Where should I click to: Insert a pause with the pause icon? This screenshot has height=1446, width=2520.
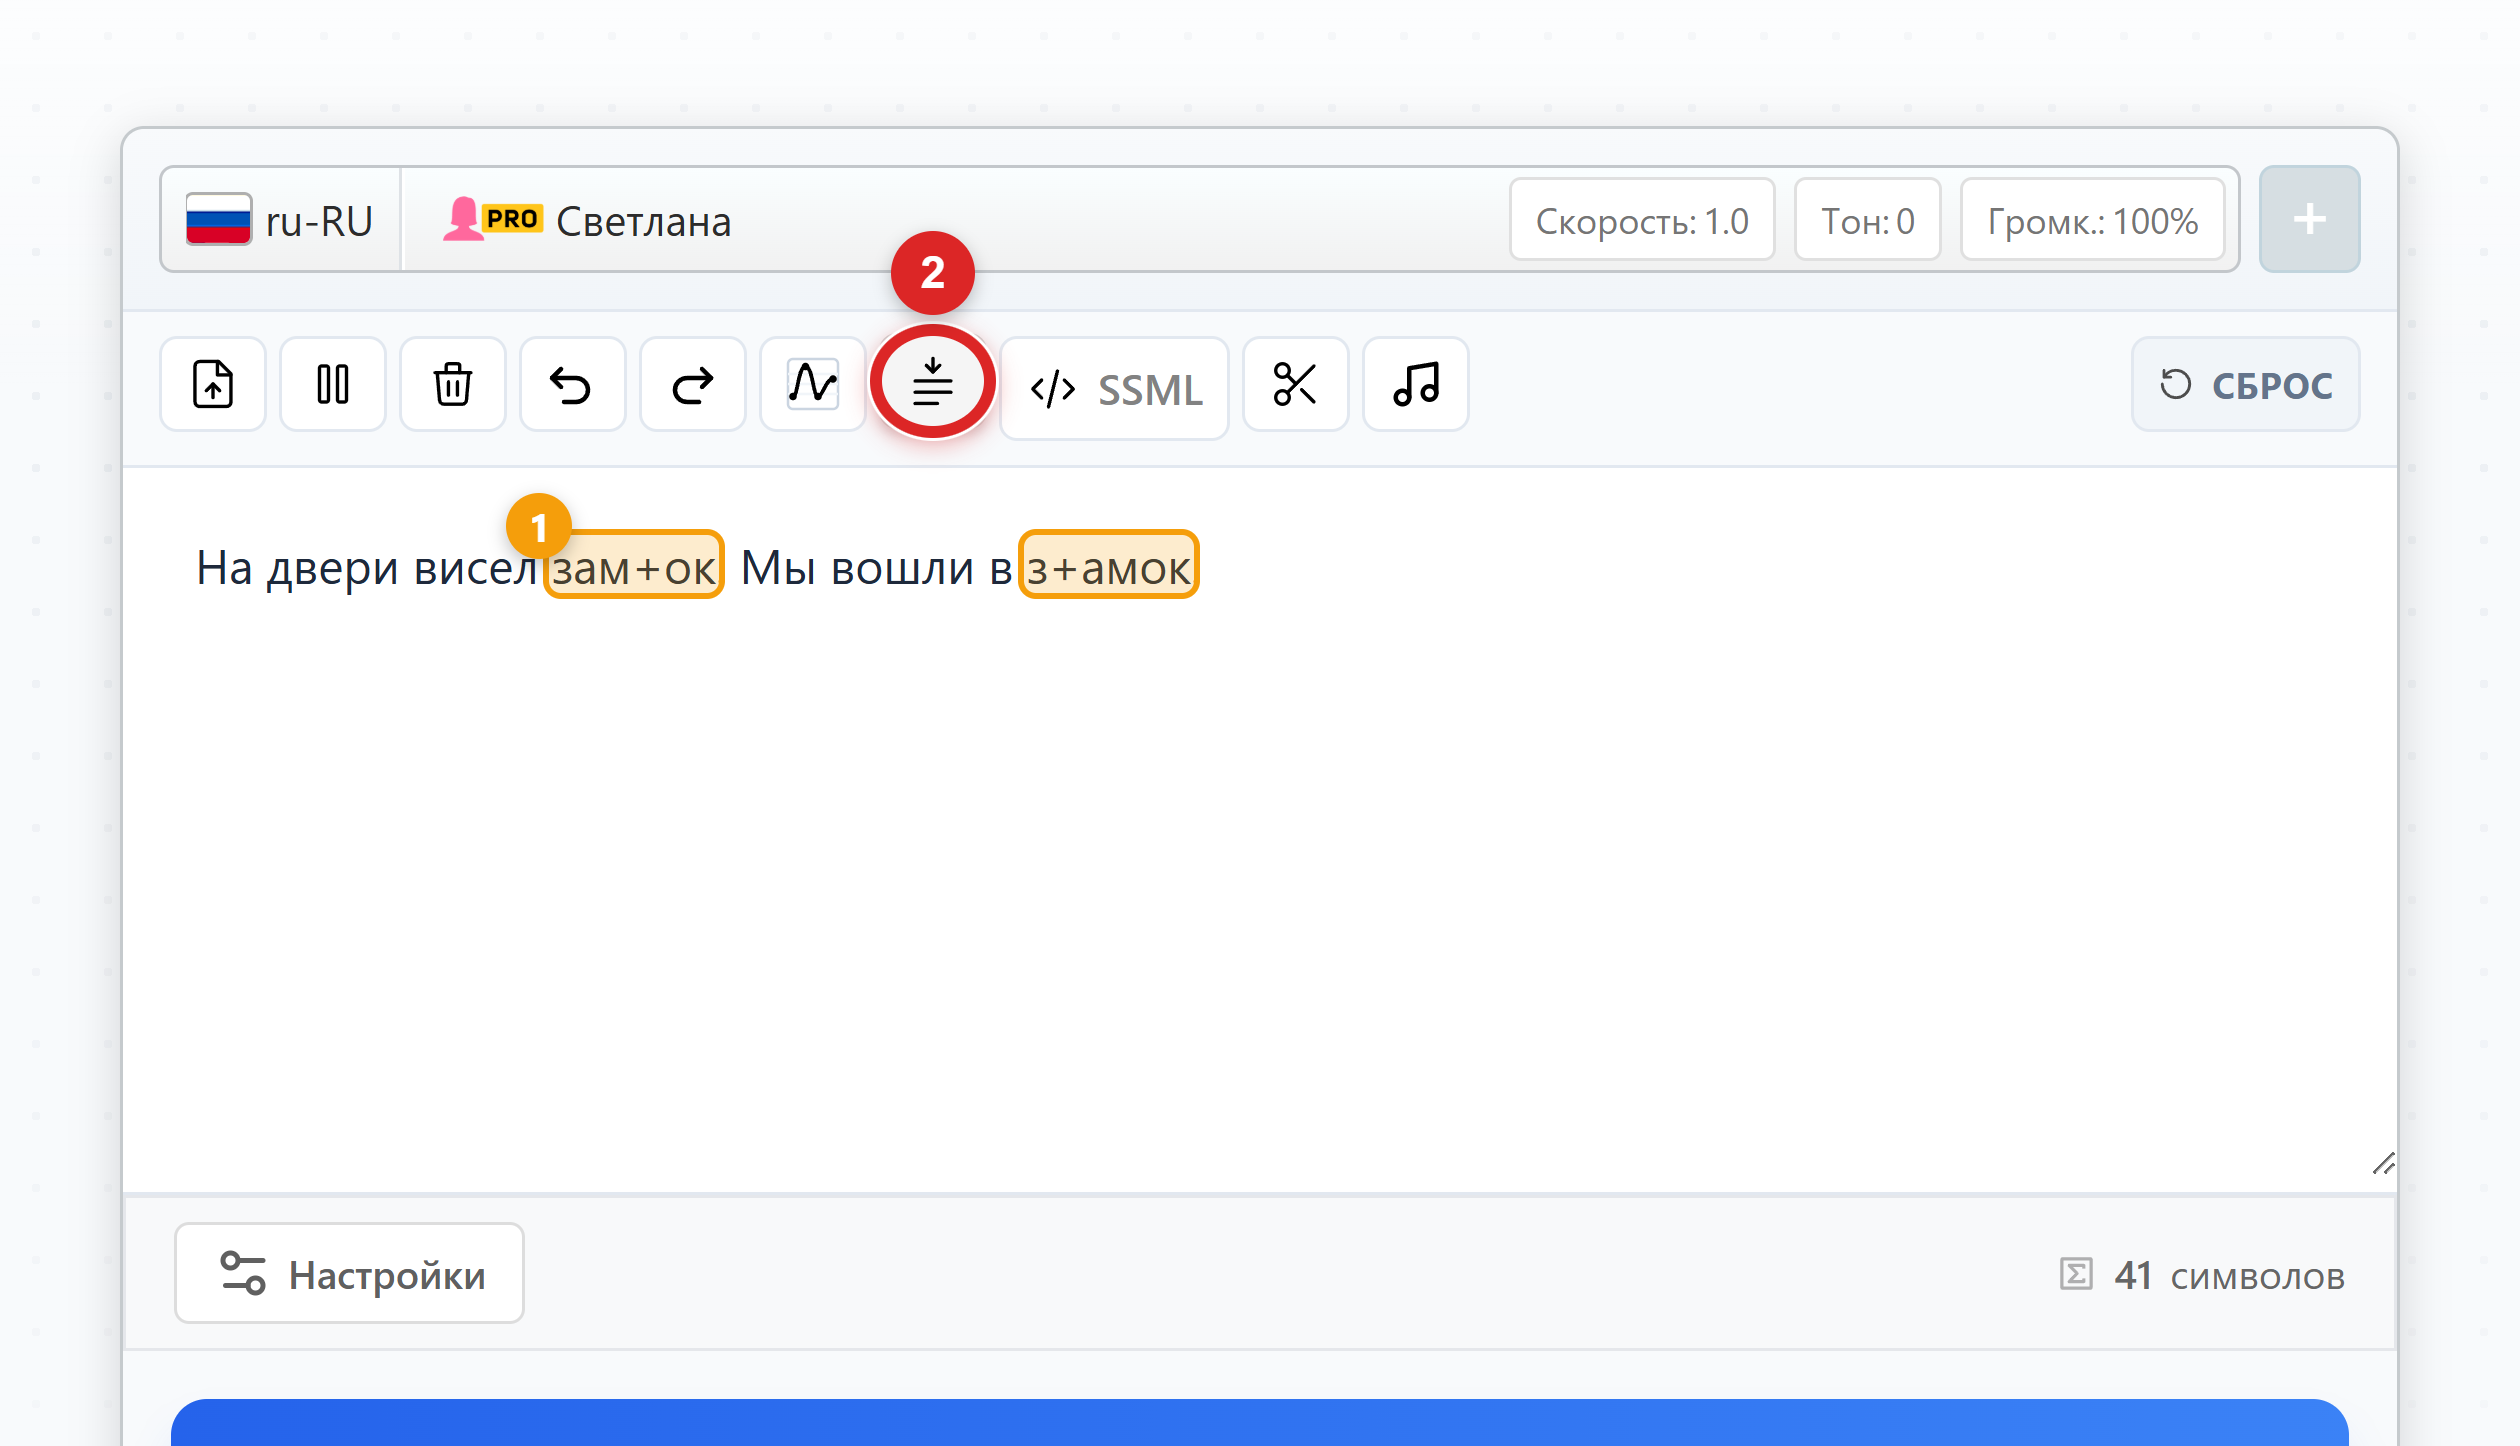[333, 384]
